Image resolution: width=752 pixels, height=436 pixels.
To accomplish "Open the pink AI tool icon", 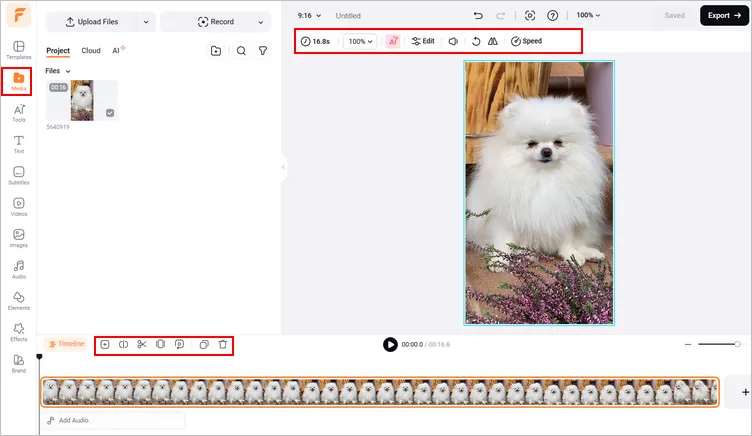I will [393, 41].
